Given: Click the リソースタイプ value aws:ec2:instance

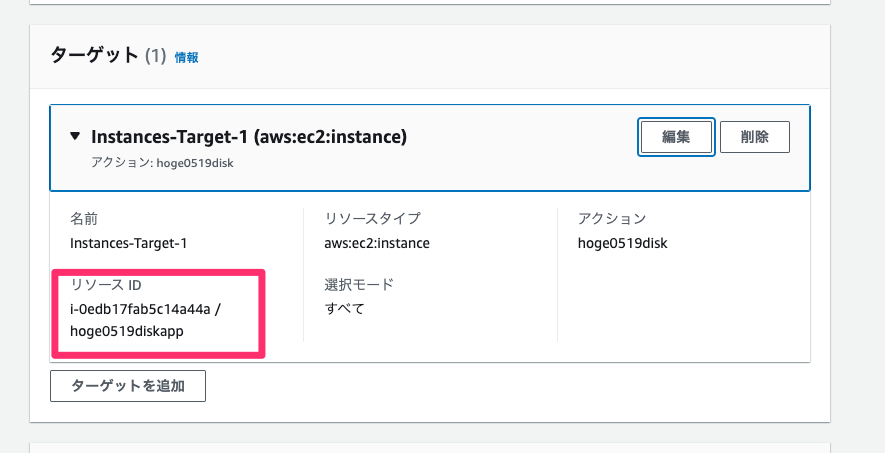Looking at the screenshot, I should coord(377,243).
